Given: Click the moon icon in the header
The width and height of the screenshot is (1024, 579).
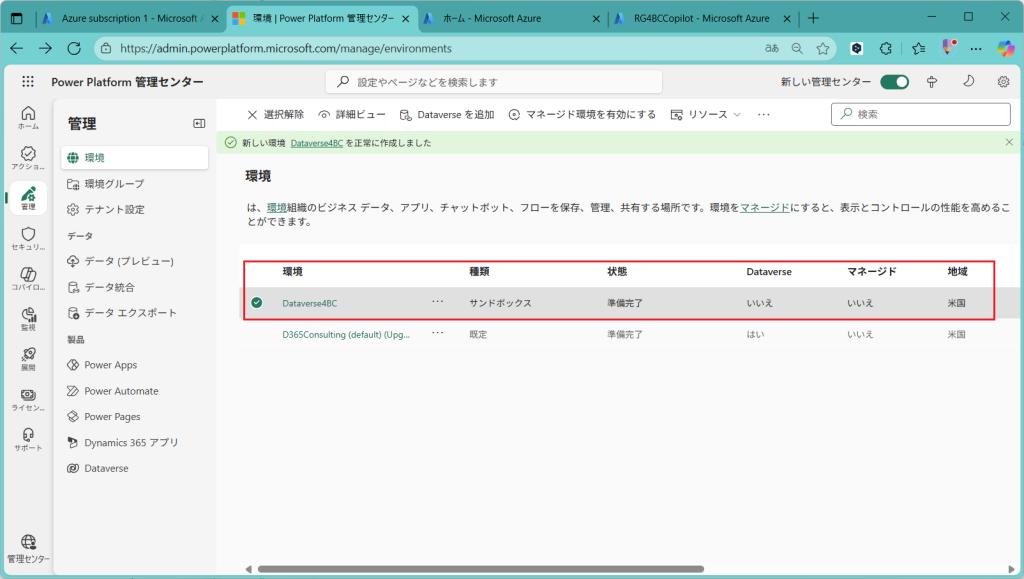Looking at the screenshot, I should pos(968,82).
